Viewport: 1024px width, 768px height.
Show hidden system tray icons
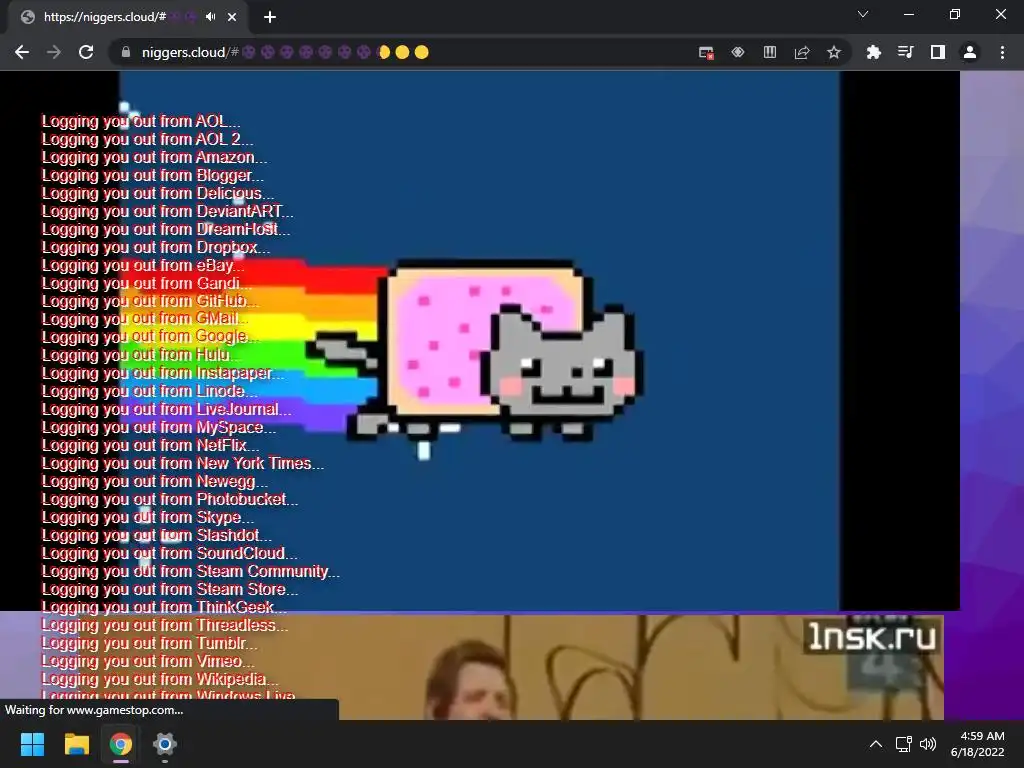click(x=876, y=744)
